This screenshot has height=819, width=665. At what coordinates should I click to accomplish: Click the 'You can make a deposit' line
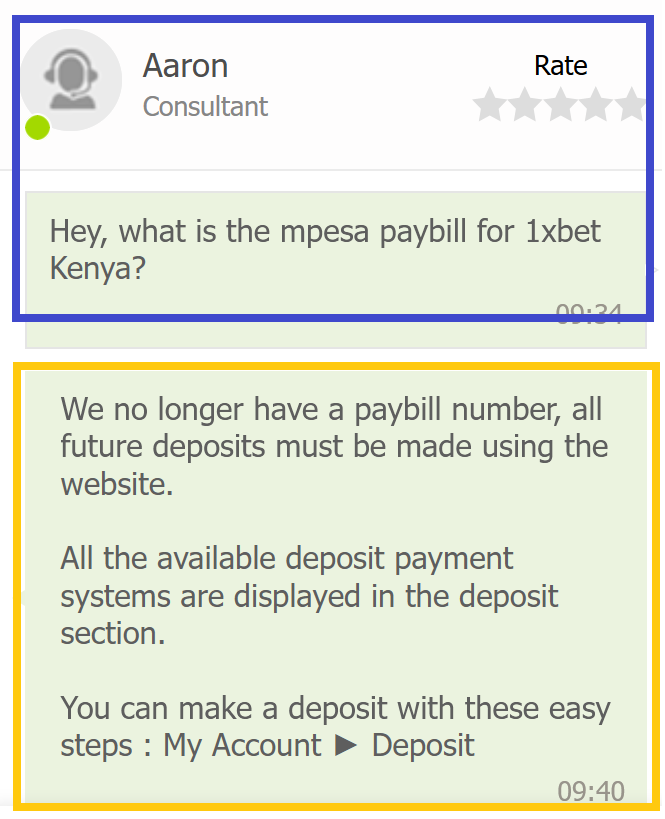335,727
